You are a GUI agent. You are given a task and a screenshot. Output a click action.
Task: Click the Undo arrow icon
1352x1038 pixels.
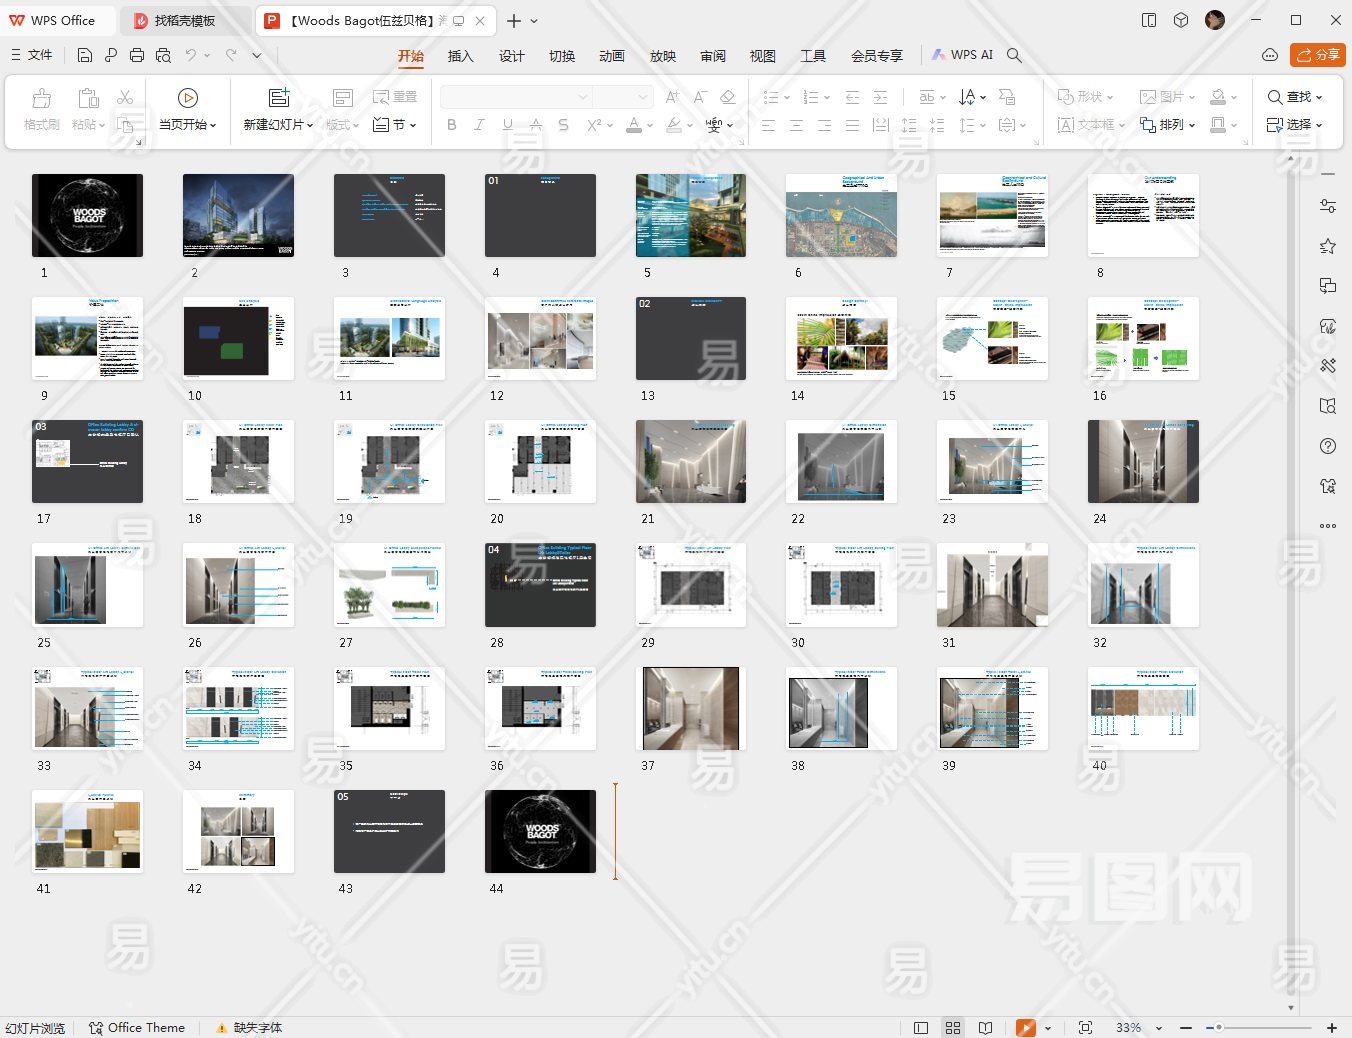(x=190, y=55)
